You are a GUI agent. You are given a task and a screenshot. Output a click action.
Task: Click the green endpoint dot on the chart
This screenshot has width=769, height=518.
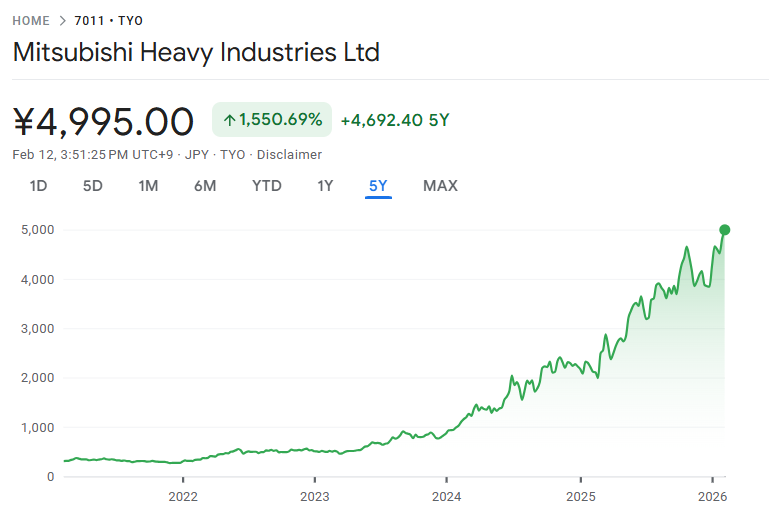pyautogui.click(x=724, y=230)
